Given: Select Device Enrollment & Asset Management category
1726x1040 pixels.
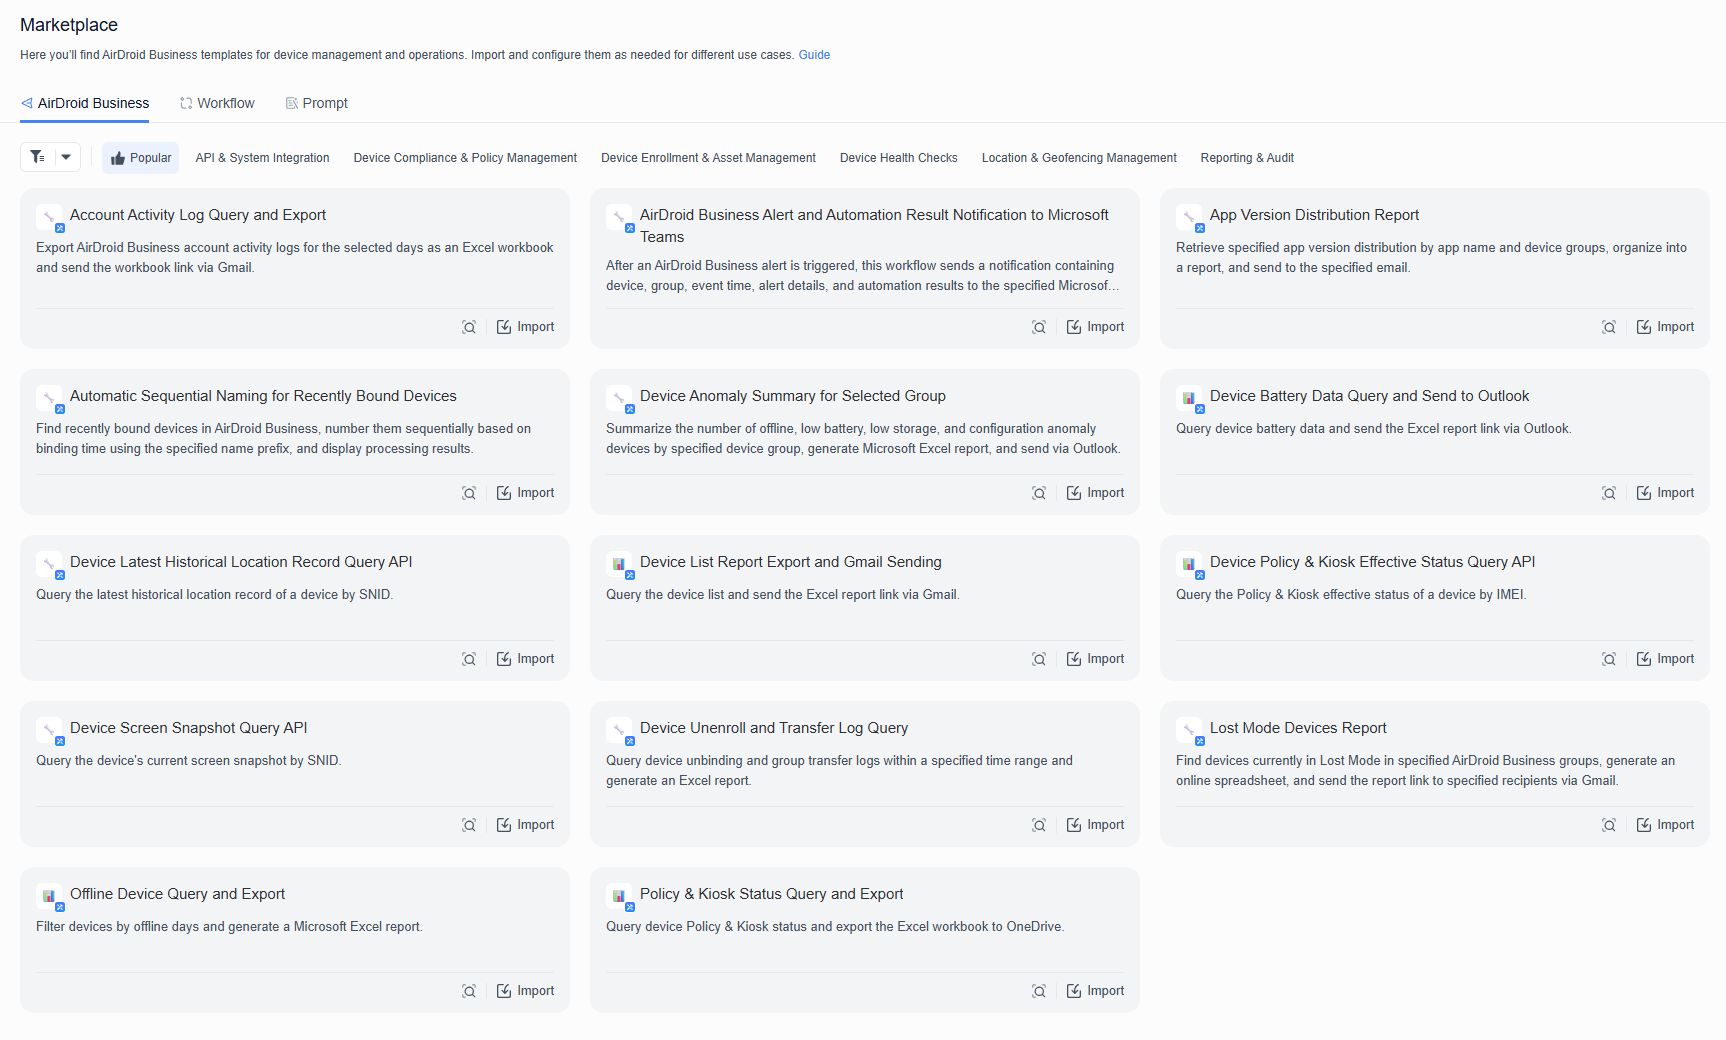Looking at the screenshot, I should coord(708,158).
